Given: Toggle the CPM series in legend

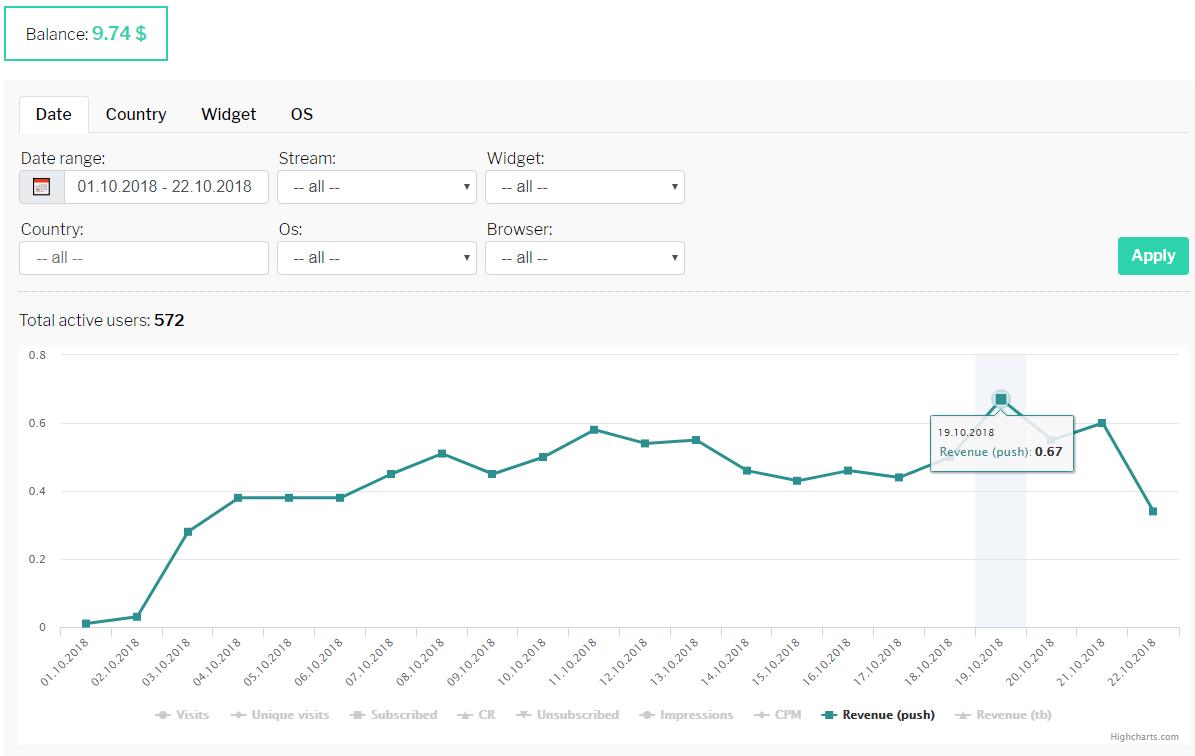Looking at the screenshot, I should (778, 715).
